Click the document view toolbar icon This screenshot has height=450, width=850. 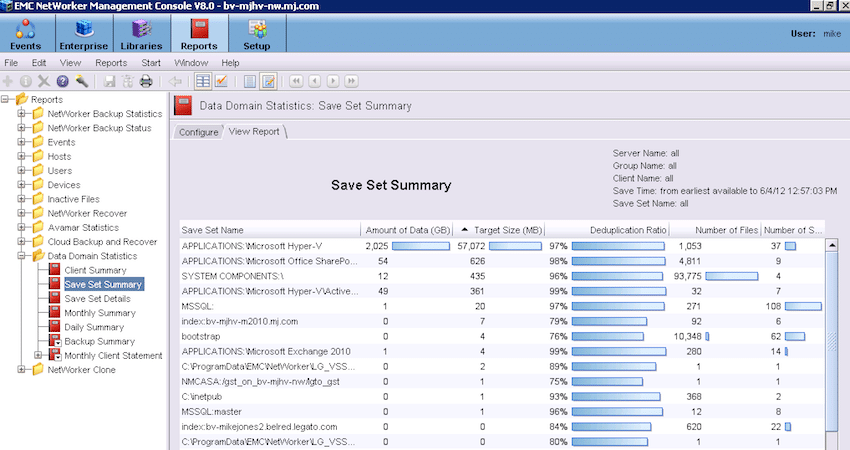(x=249, y=81)
